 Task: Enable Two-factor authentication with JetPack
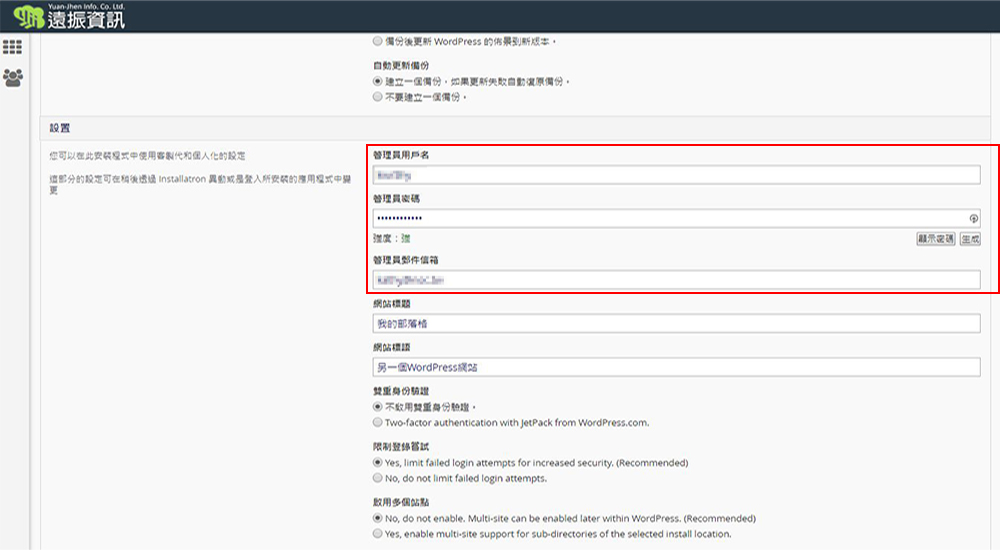(377, 422)
